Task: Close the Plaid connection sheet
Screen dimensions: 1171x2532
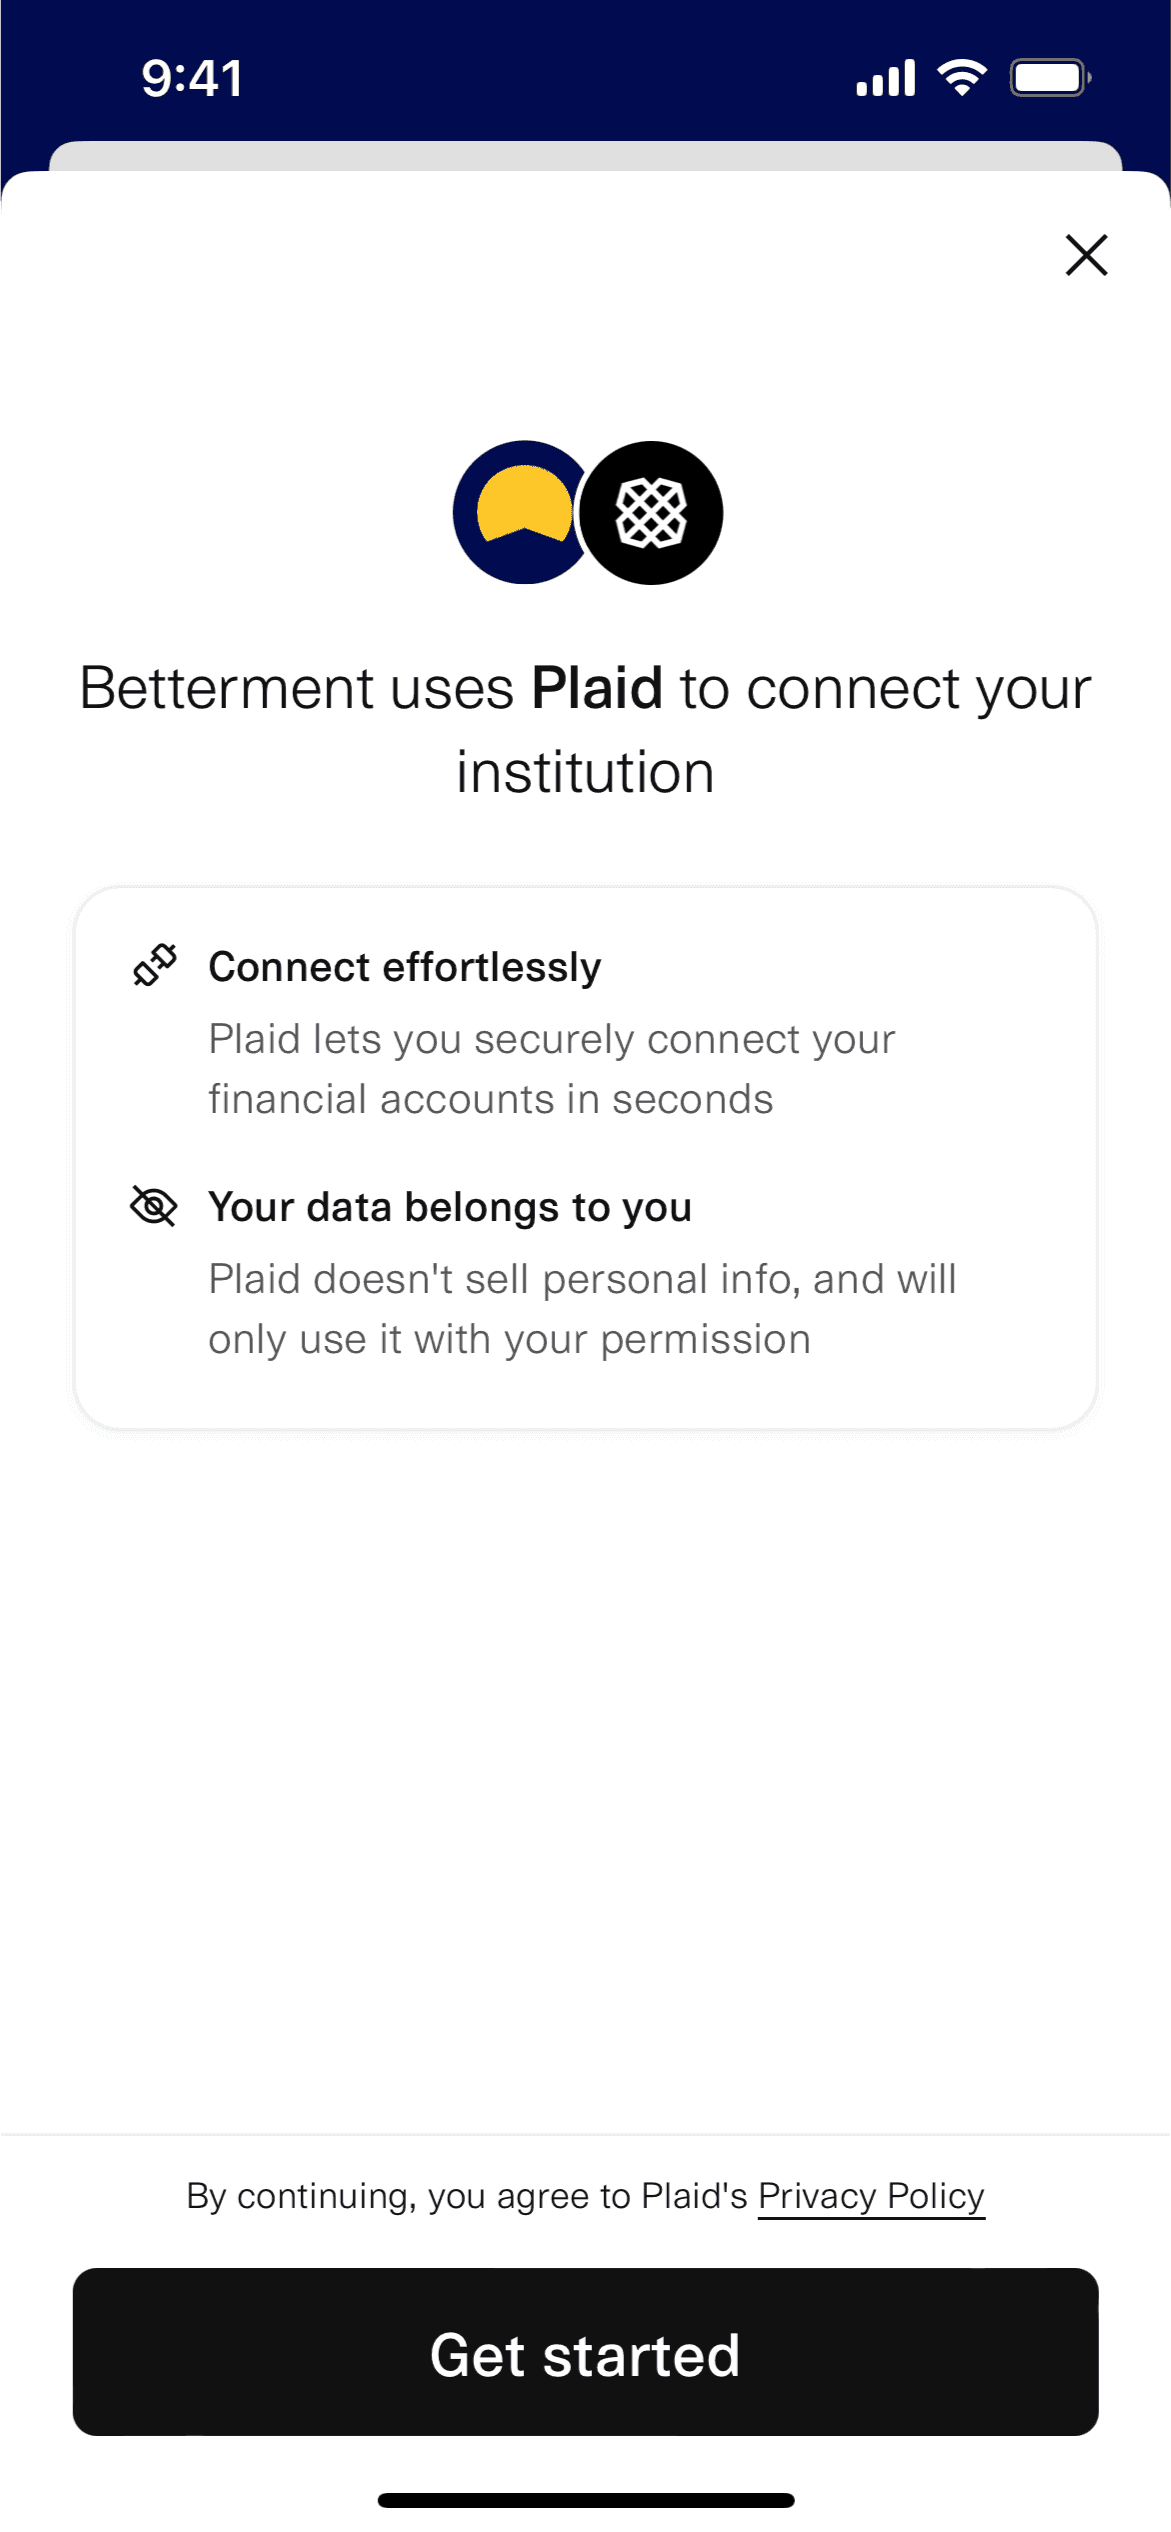Action: click(x=1086, y=255)
